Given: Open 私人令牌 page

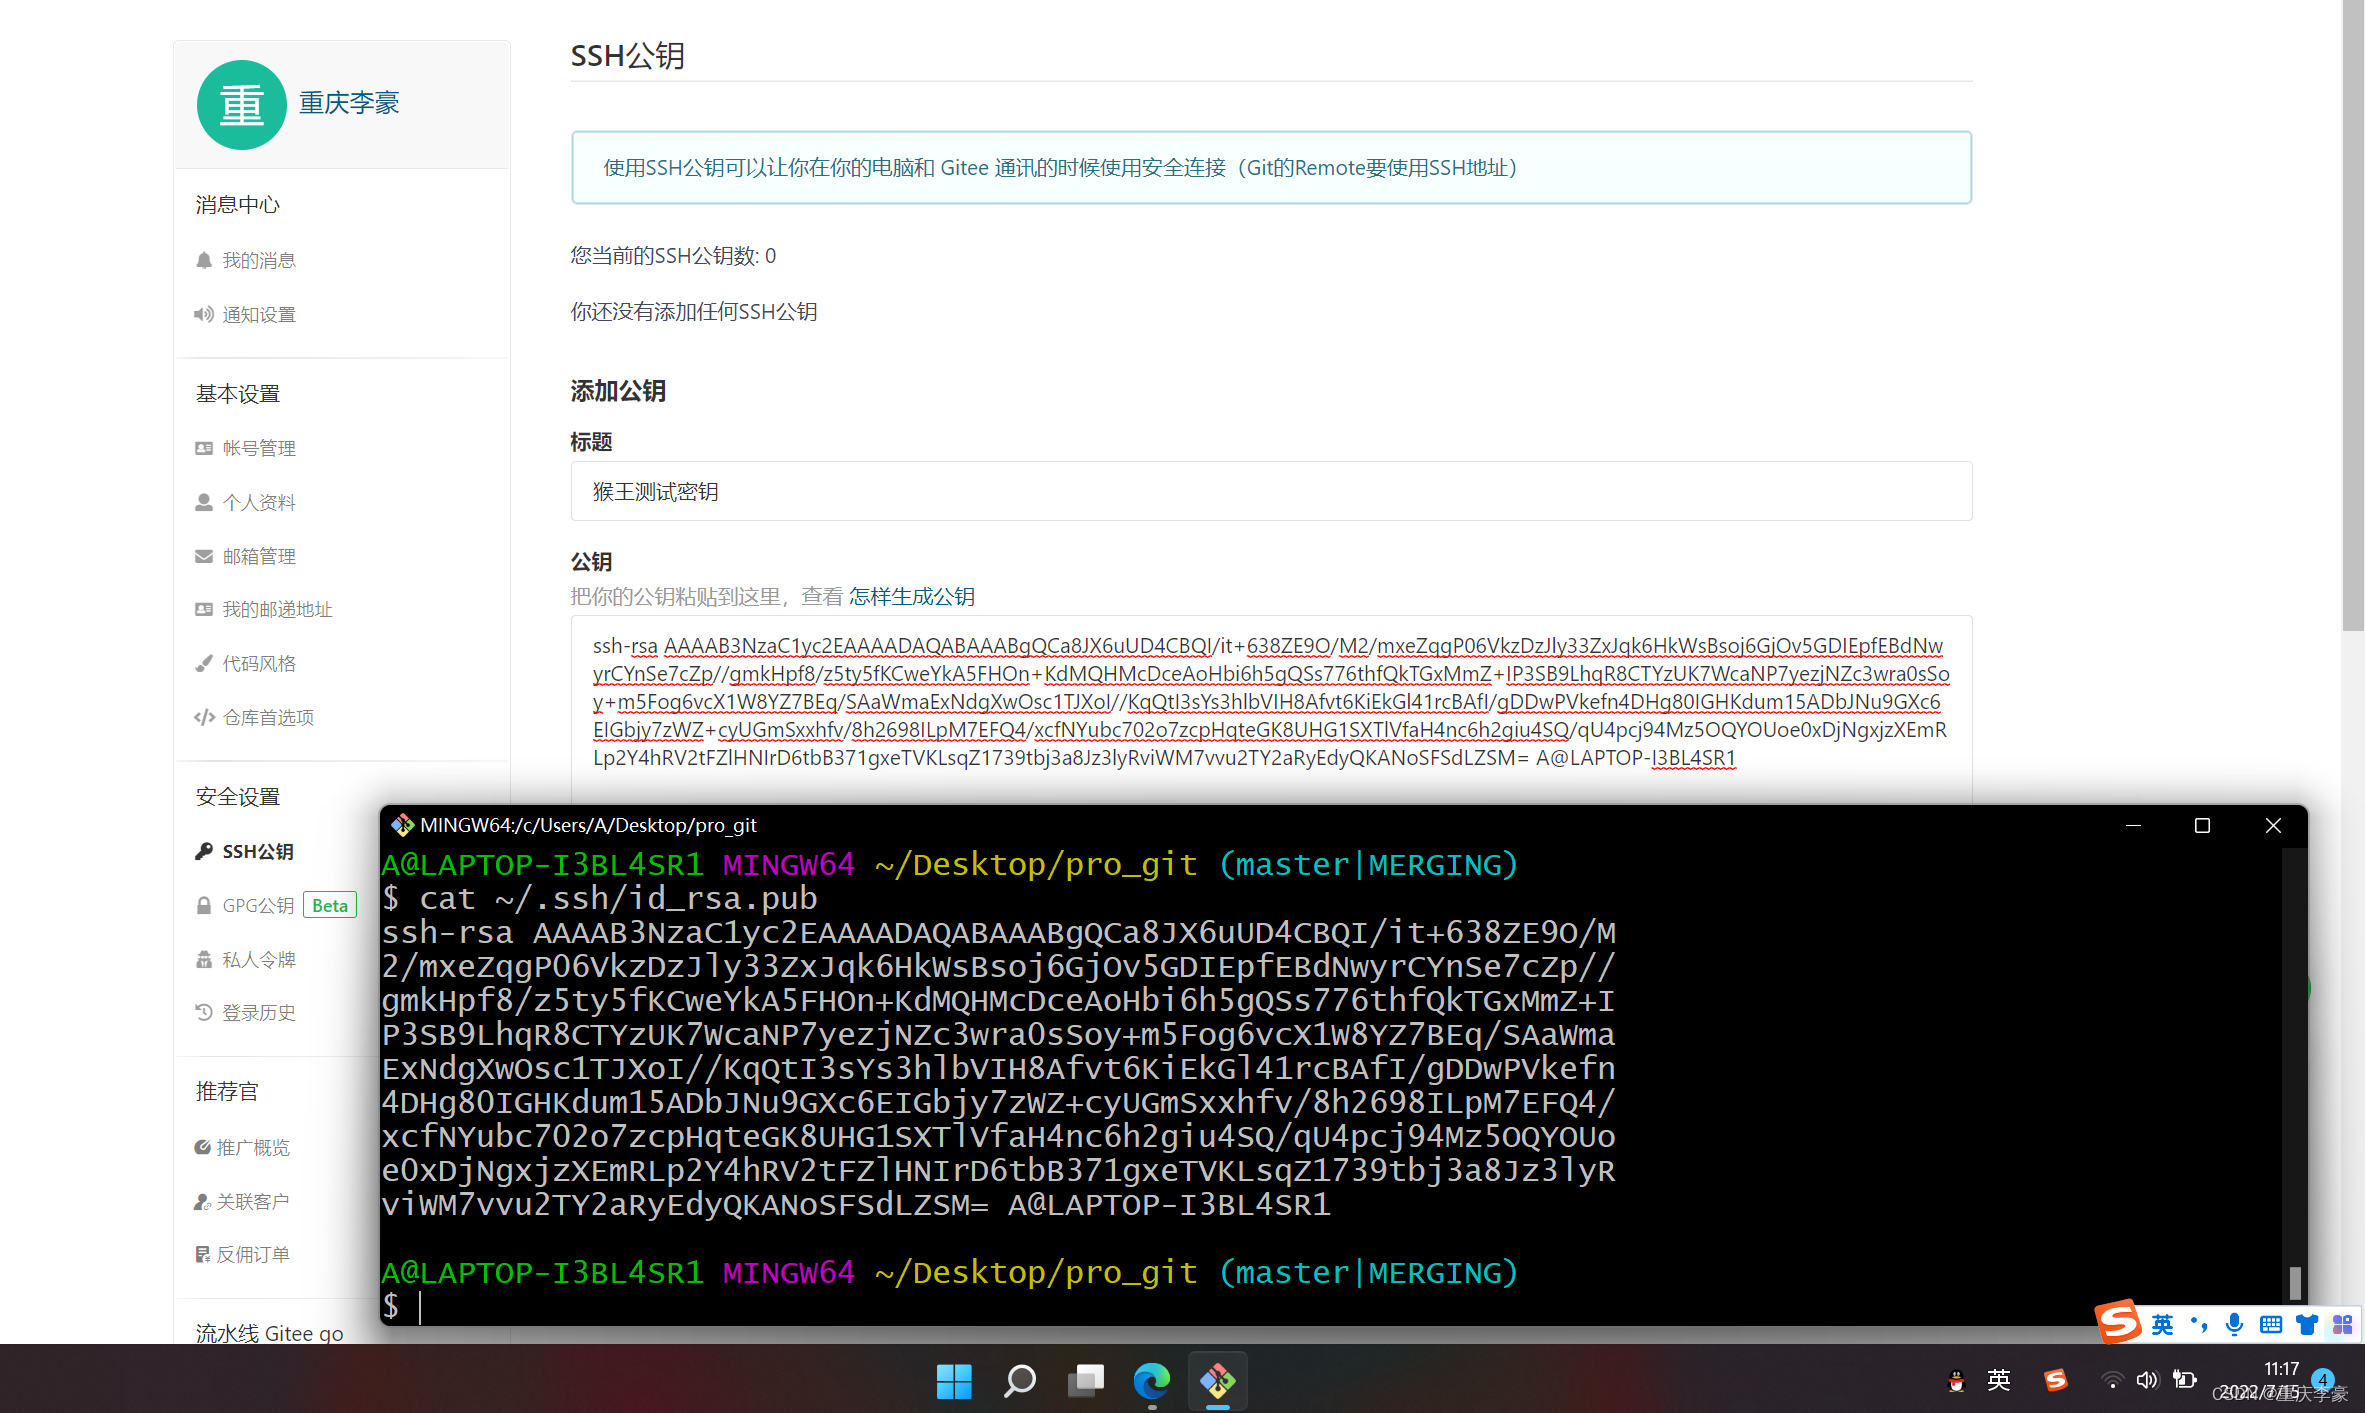Looking at the screenshot, I should pyautogui.click(x=259, y=959).
